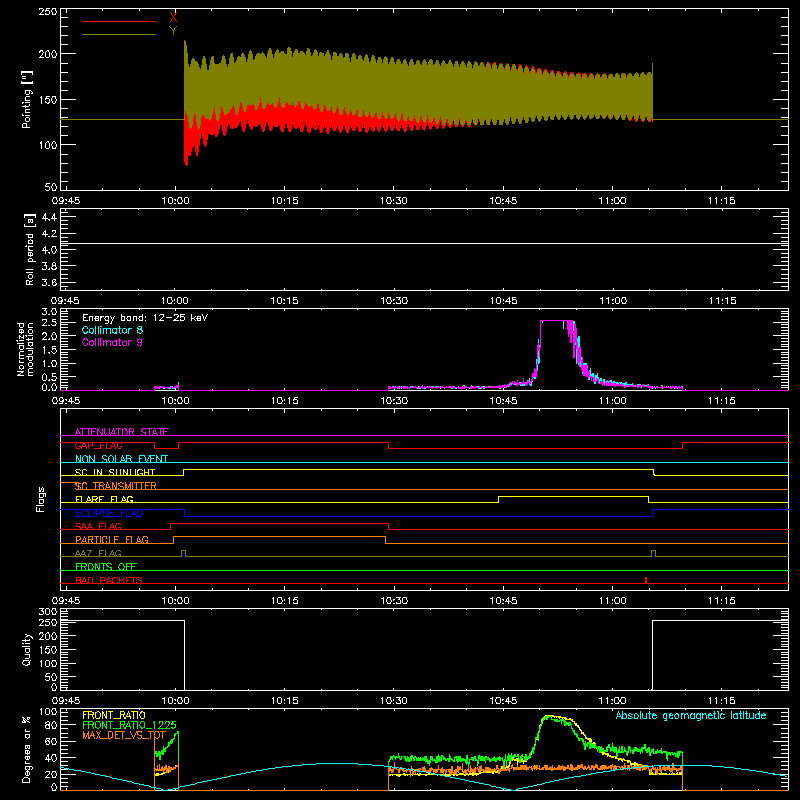800x800 pixels.
Task: Click the 200 tick on Pointing axis
Action: pyautogui.click(x=47, y=54)
